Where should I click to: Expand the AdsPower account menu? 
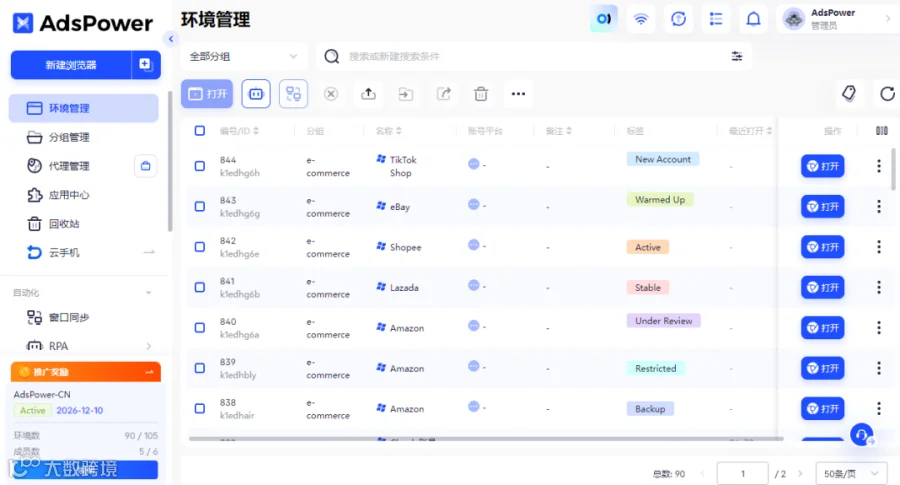pyautogui.click(x=888, y=19)
